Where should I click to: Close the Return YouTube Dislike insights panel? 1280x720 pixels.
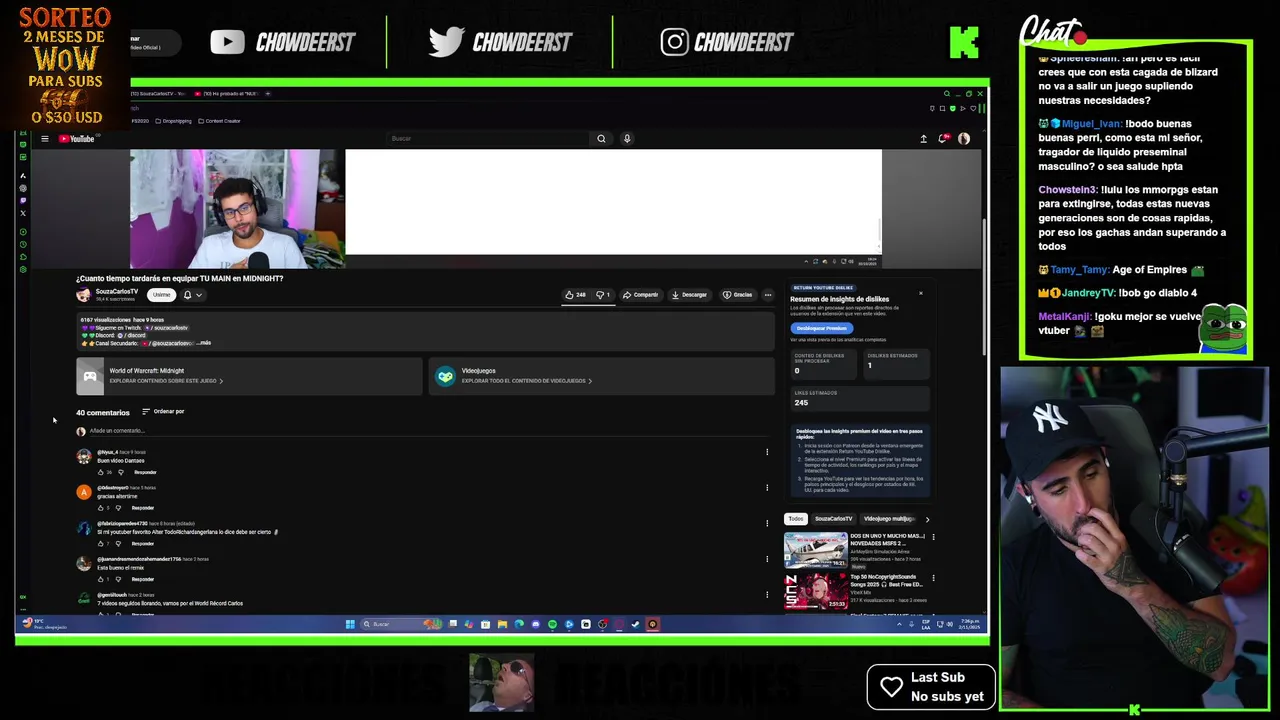click(921, 293)
